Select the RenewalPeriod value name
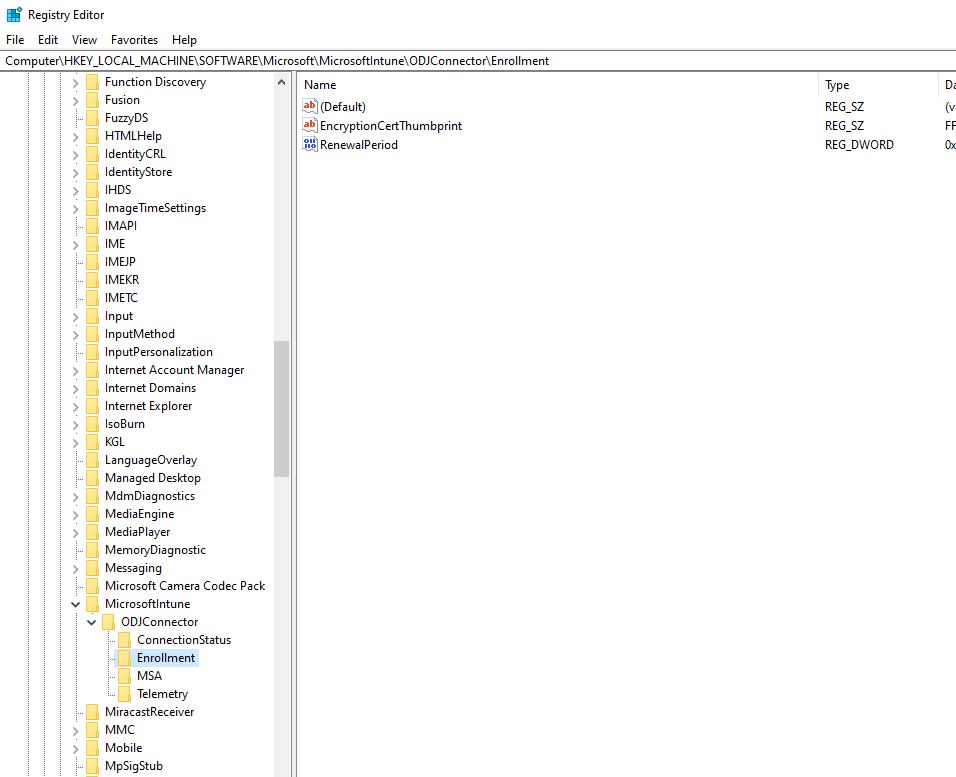 tap(358, 145)
